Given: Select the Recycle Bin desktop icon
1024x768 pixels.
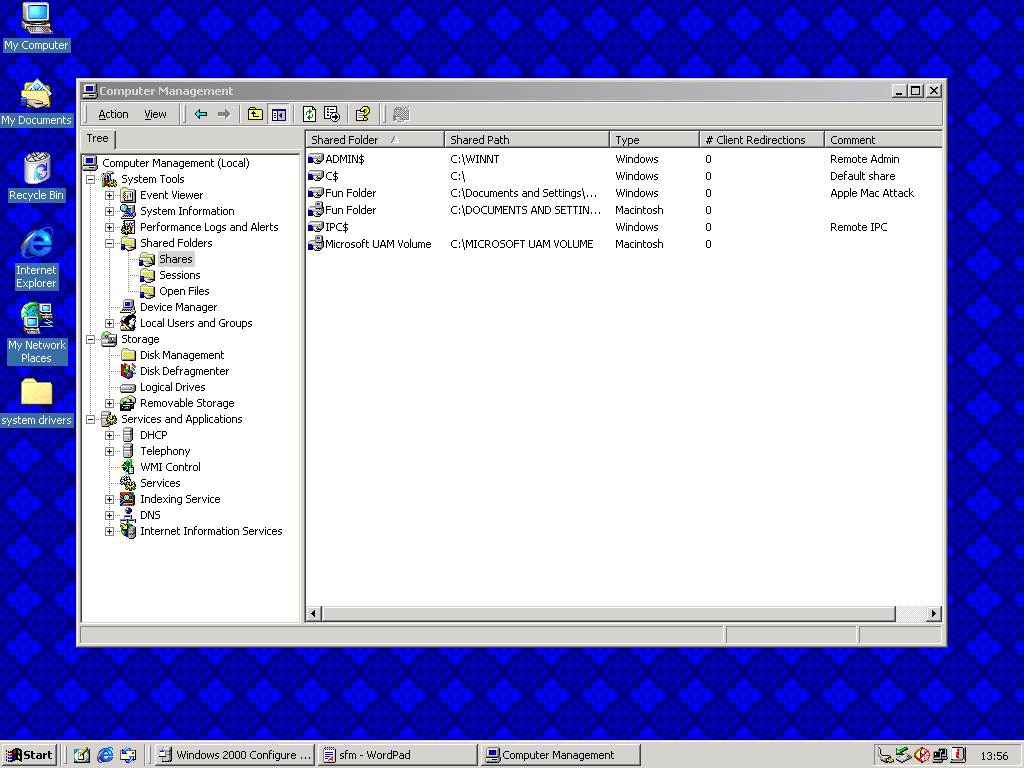Looking at the screenshot, I should (36, 177).
